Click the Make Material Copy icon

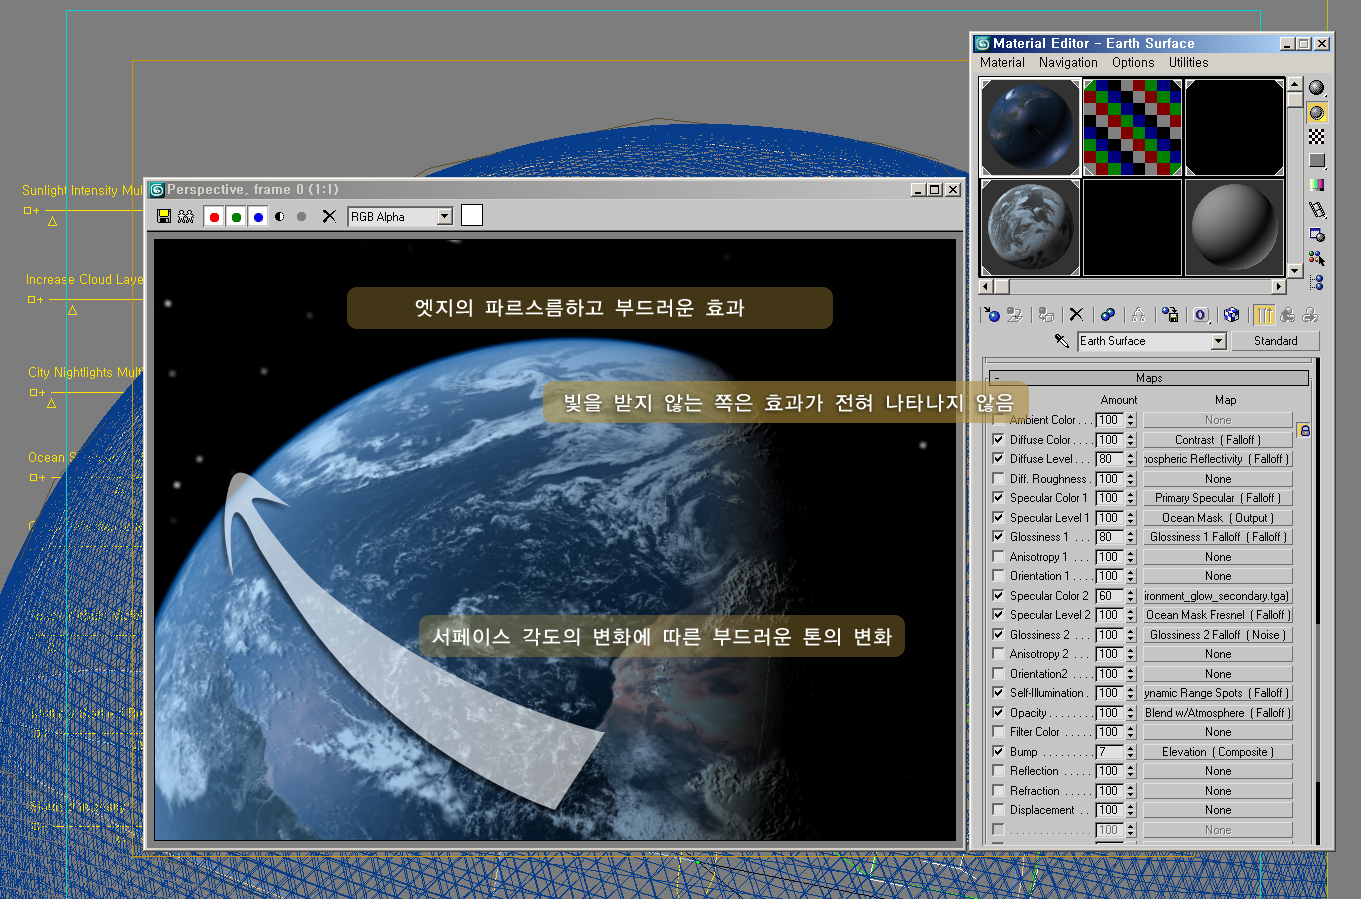(1107, 314)
